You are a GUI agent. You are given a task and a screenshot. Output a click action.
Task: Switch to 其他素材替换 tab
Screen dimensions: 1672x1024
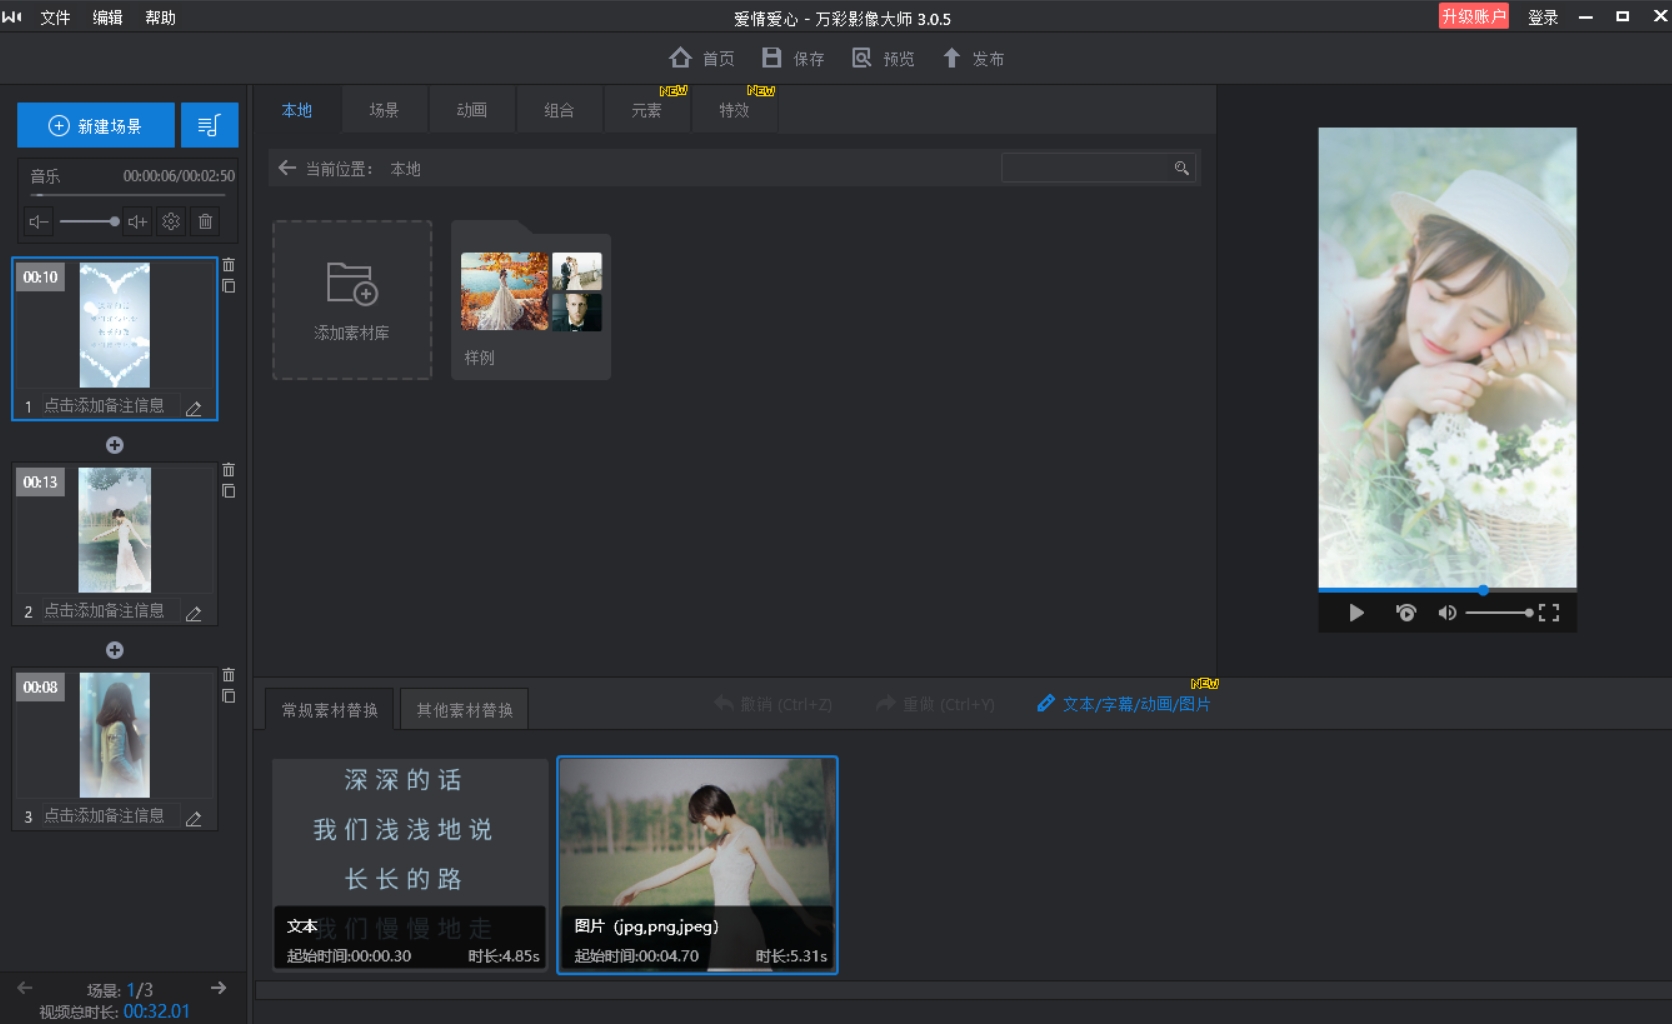pos(465,709)
